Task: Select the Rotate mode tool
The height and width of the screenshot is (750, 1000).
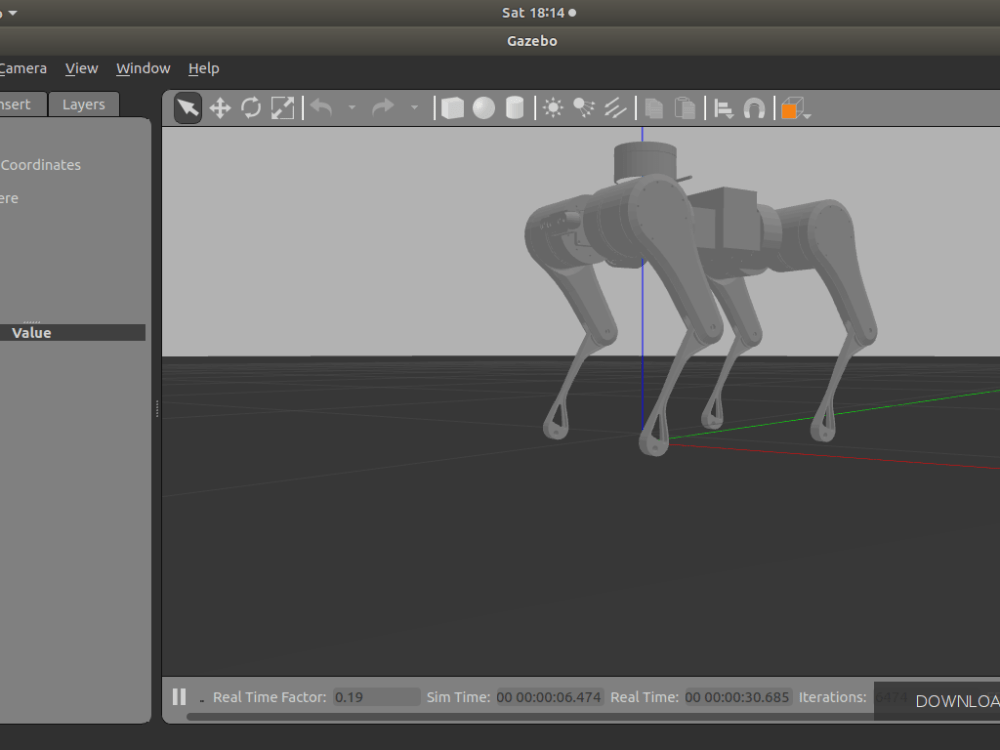Action: click(x=250, y=107)
